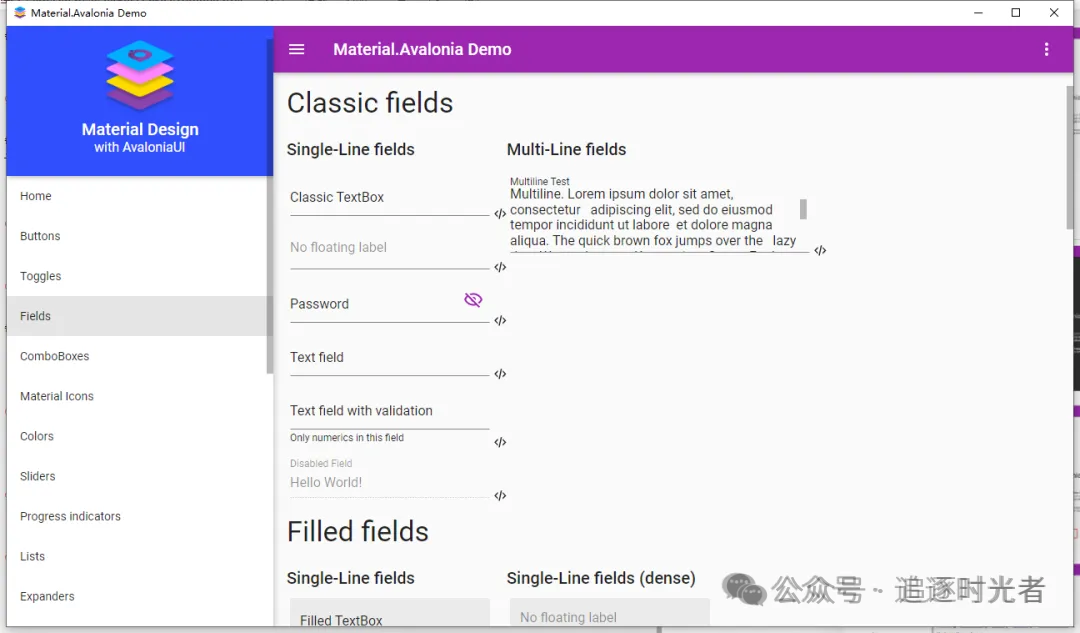The width and height of the screenshot is (1080, 633).
Task: Focus the Text field input
Action: tap(389, 359)
